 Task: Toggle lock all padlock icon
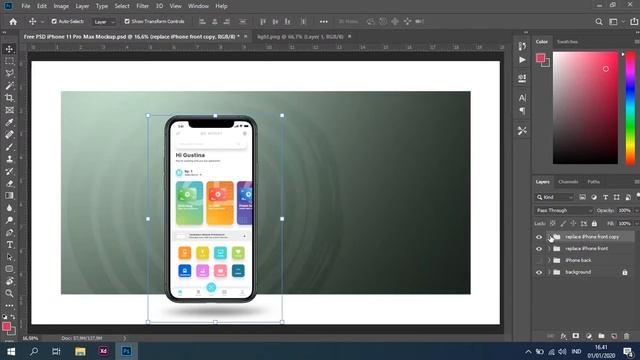point(594,224)
